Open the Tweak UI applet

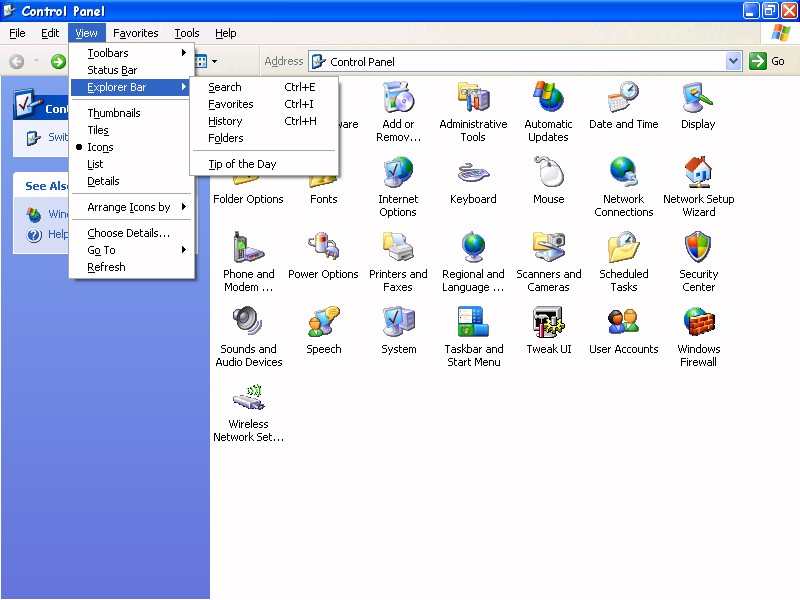(548, 331)
